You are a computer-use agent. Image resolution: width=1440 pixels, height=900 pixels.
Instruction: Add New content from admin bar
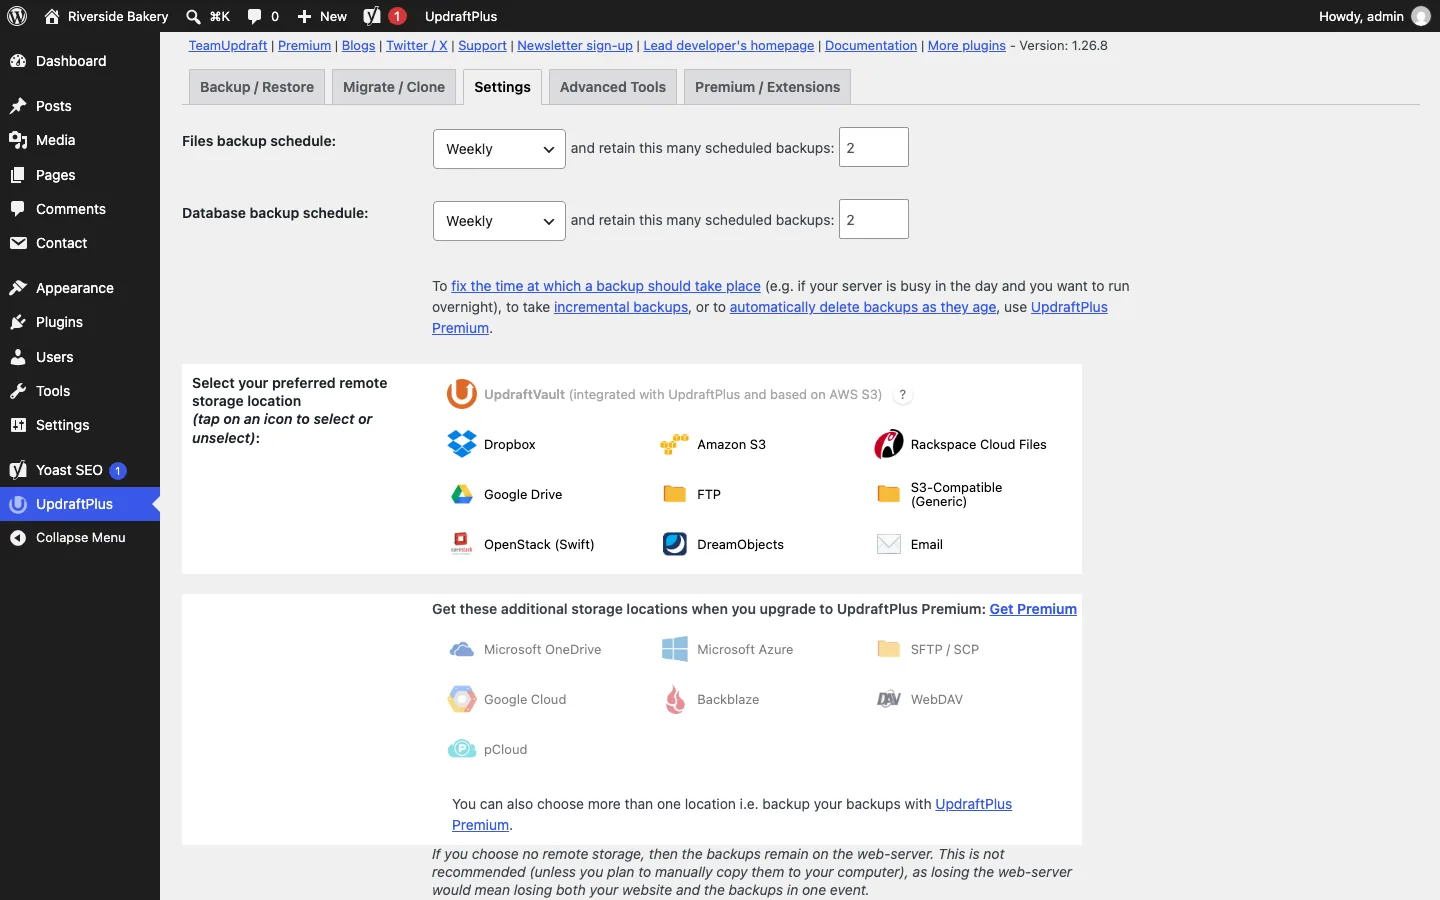point(322,16)
